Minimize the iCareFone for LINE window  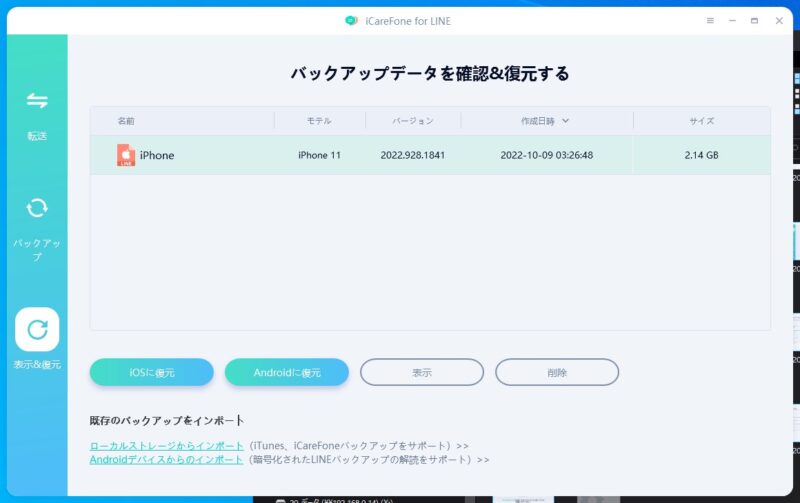pos(732,21)
